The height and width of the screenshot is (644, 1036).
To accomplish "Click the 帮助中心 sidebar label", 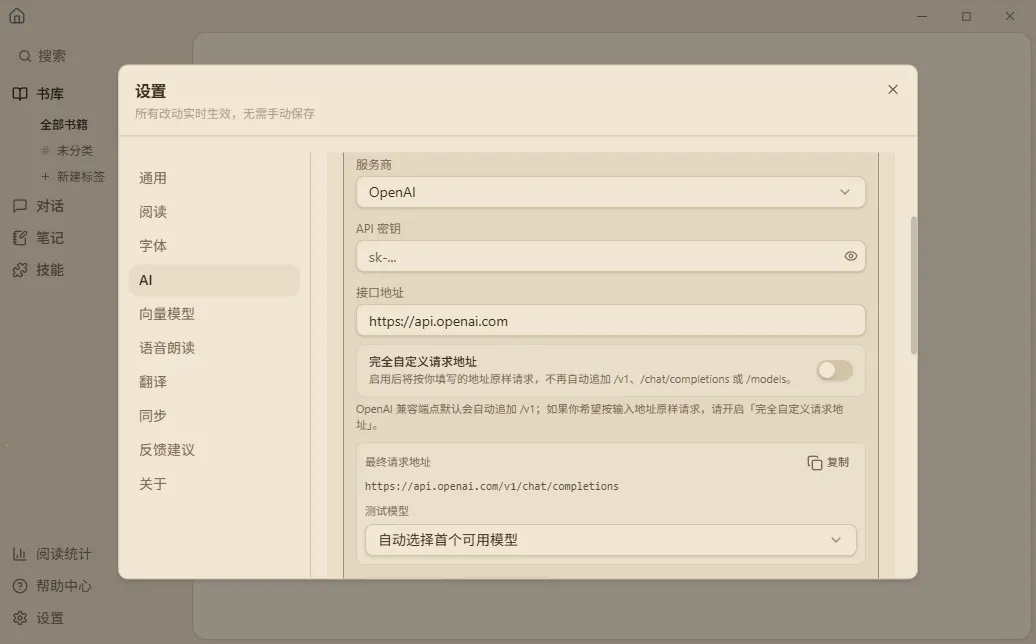I will 63,586.
